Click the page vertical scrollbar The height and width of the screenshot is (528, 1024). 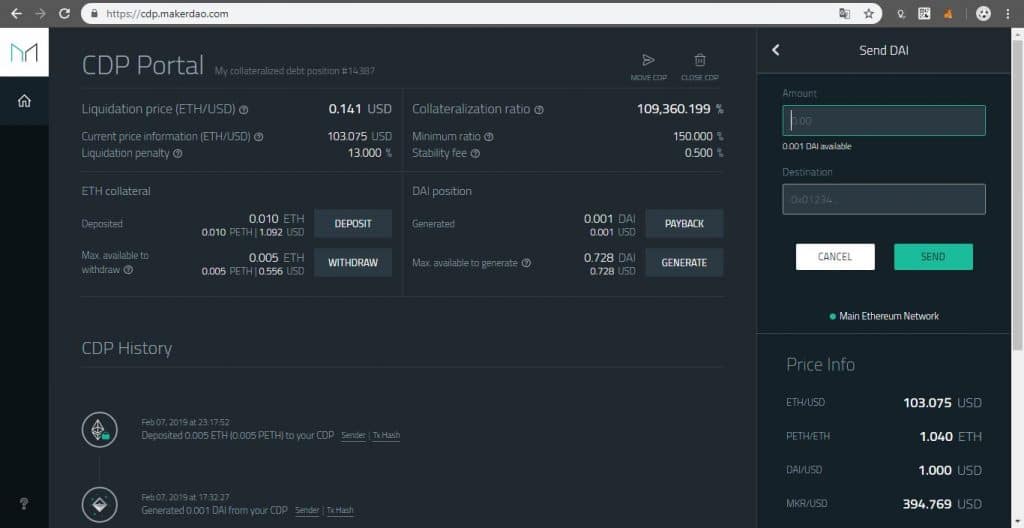(x=1018, y=196)
